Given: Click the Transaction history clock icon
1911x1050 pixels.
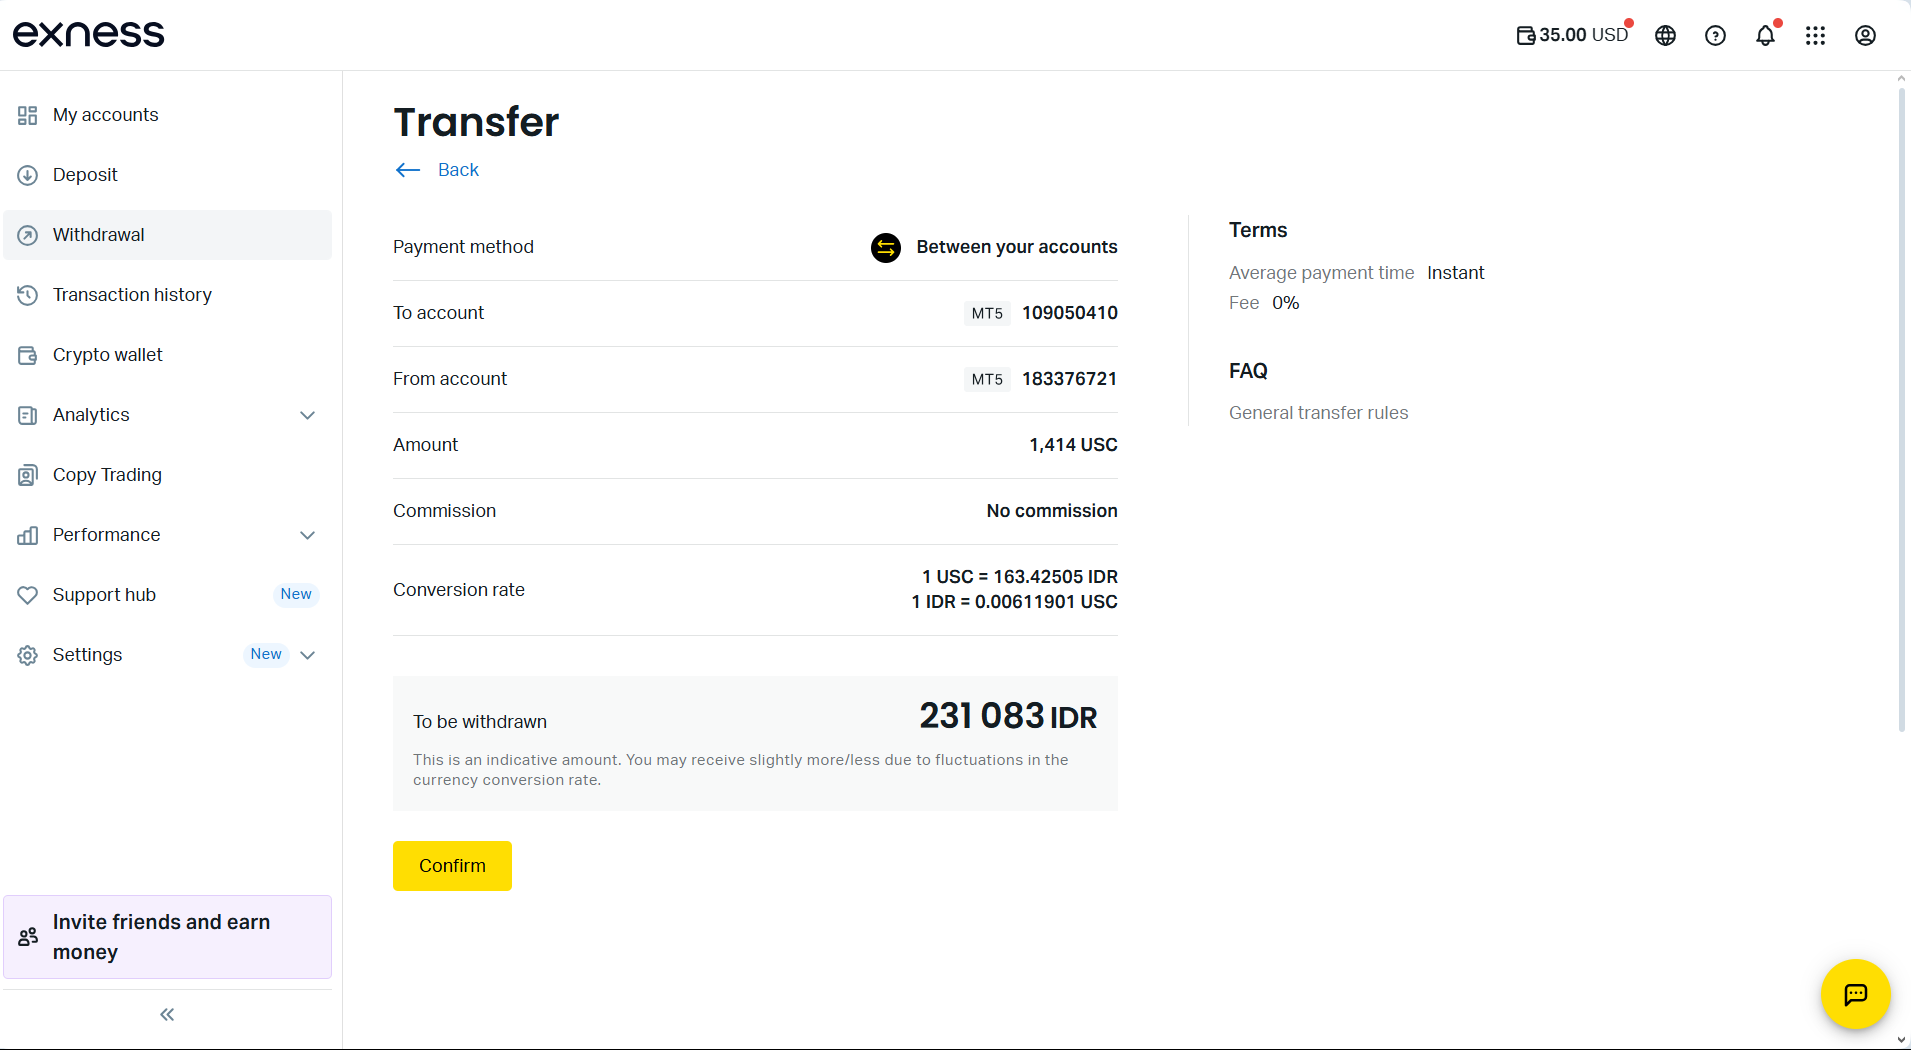Looking at the screenshot, I should (27, 295).
